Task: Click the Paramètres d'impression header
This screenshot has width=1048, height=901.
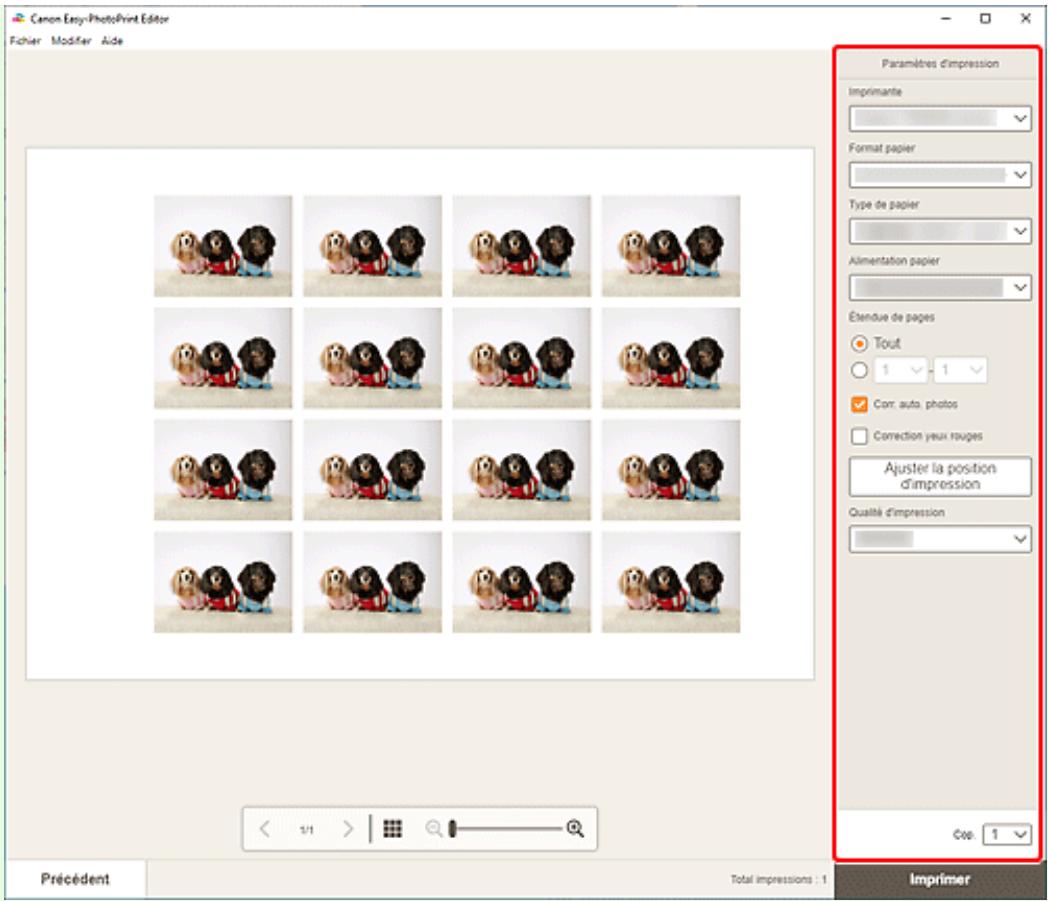Action: pyautogui.click(x=940, y=63)
